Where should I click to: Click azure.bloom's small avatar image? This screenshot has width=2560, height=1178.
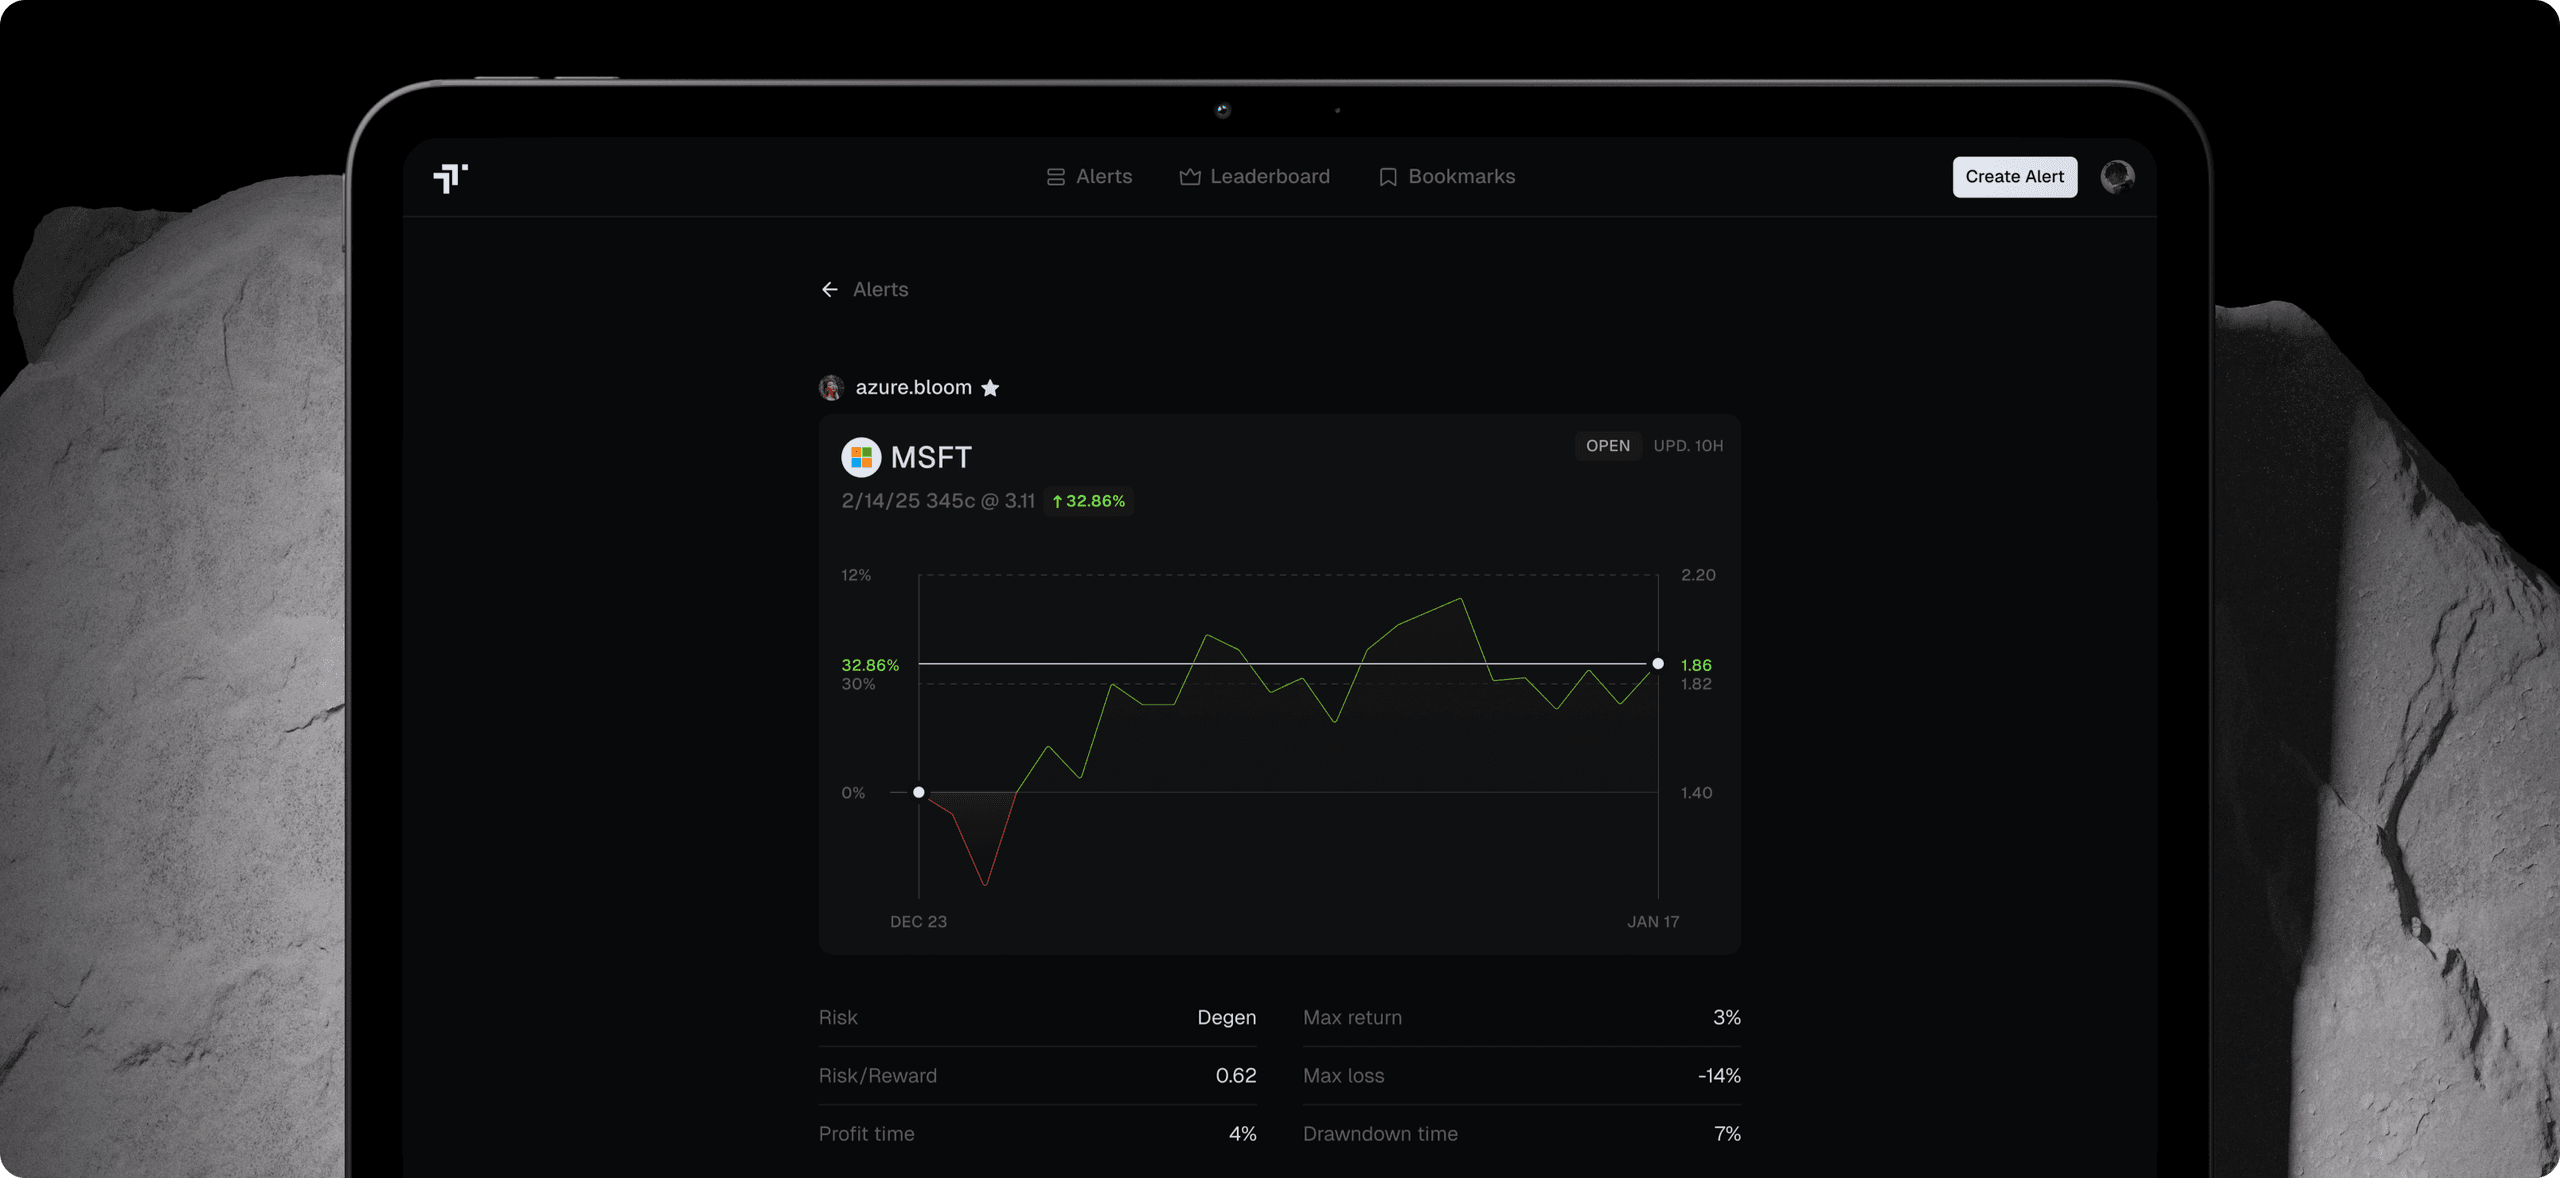(x=831, y=388)
